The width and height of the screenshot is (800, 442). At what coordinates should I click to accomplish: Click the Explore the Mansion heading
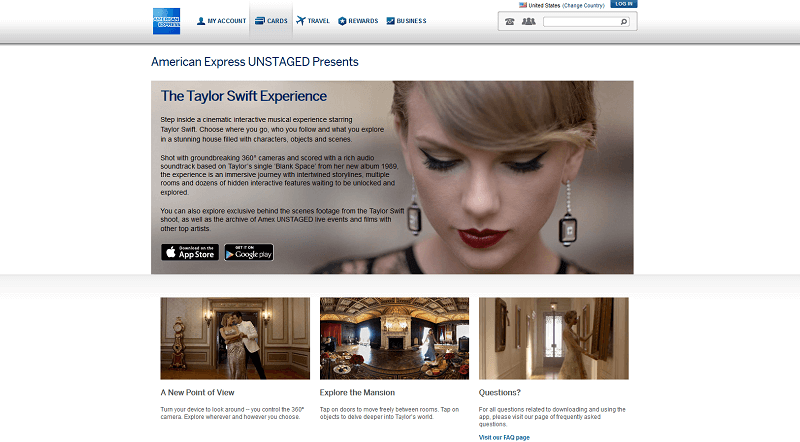click(x=357, y=392)
